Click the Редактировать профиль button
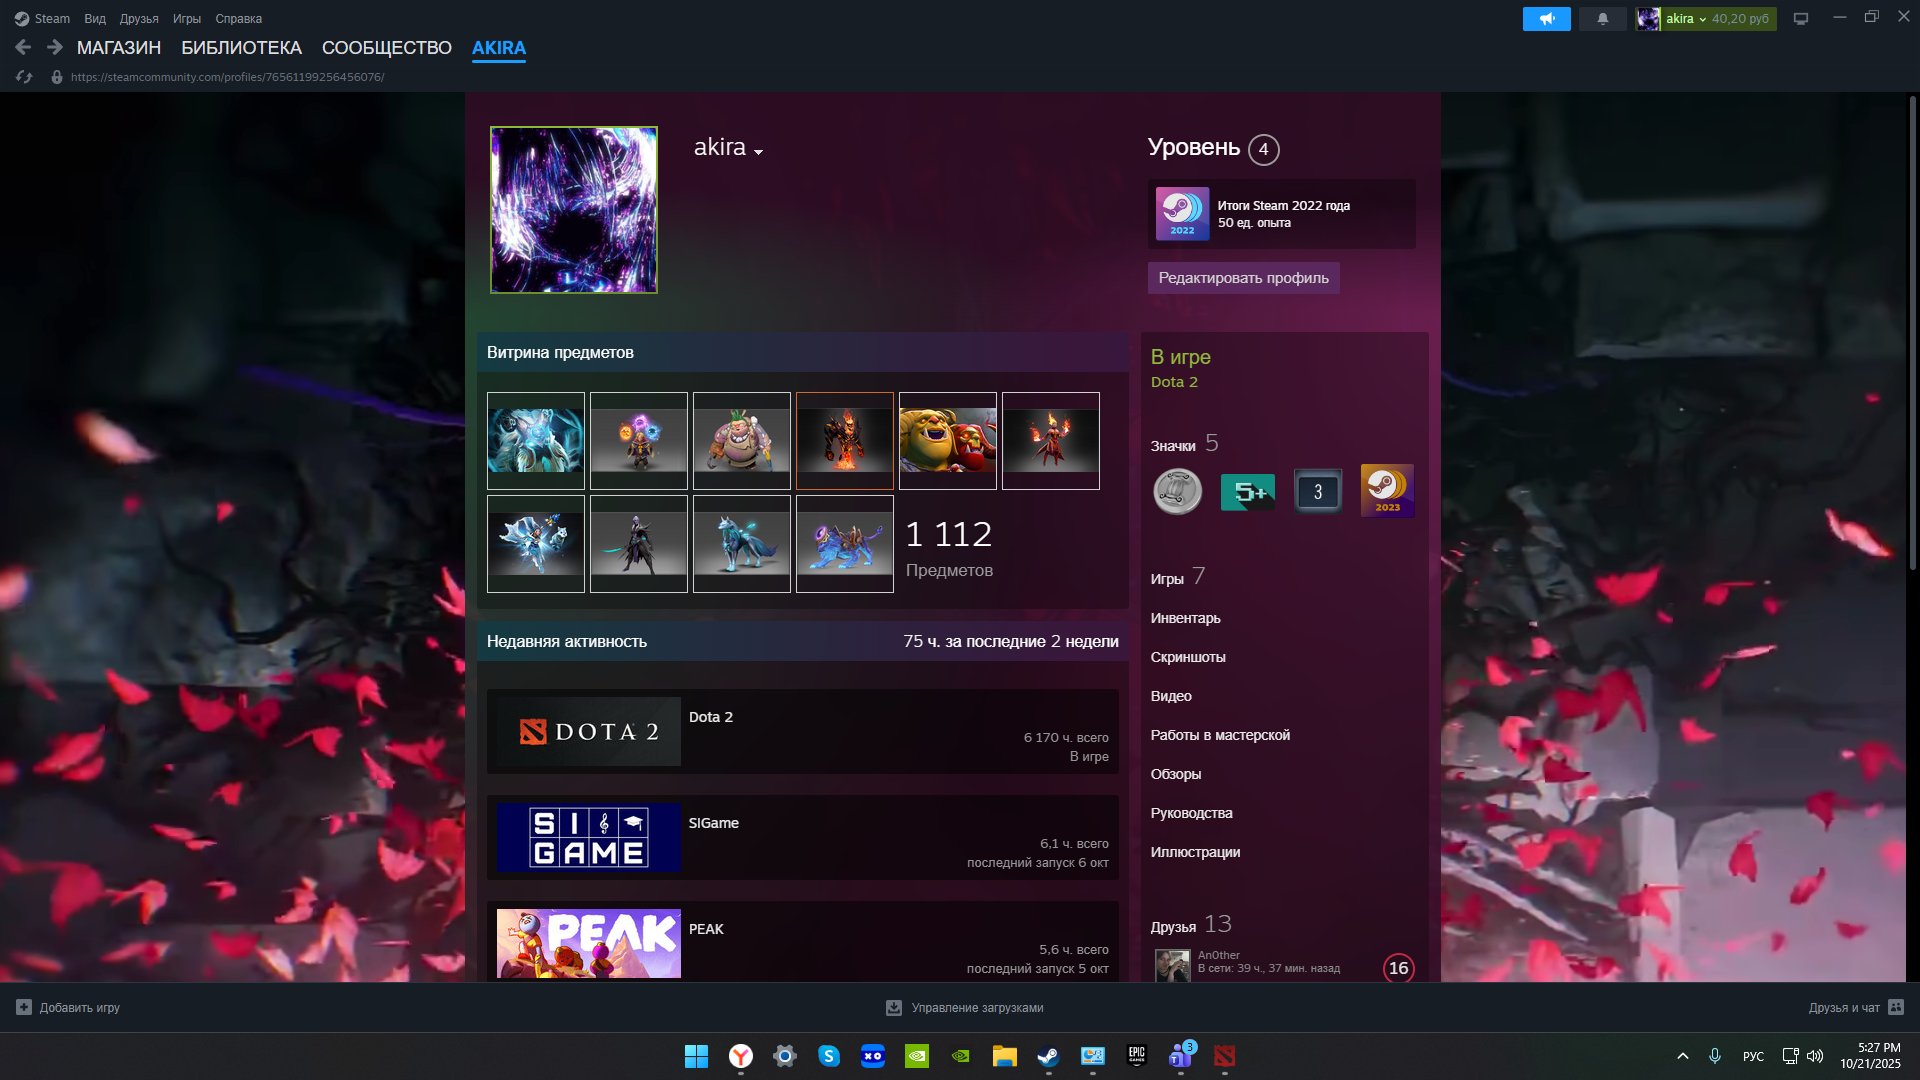This screenshot has height=1080, width=1920. point(1243,278)
